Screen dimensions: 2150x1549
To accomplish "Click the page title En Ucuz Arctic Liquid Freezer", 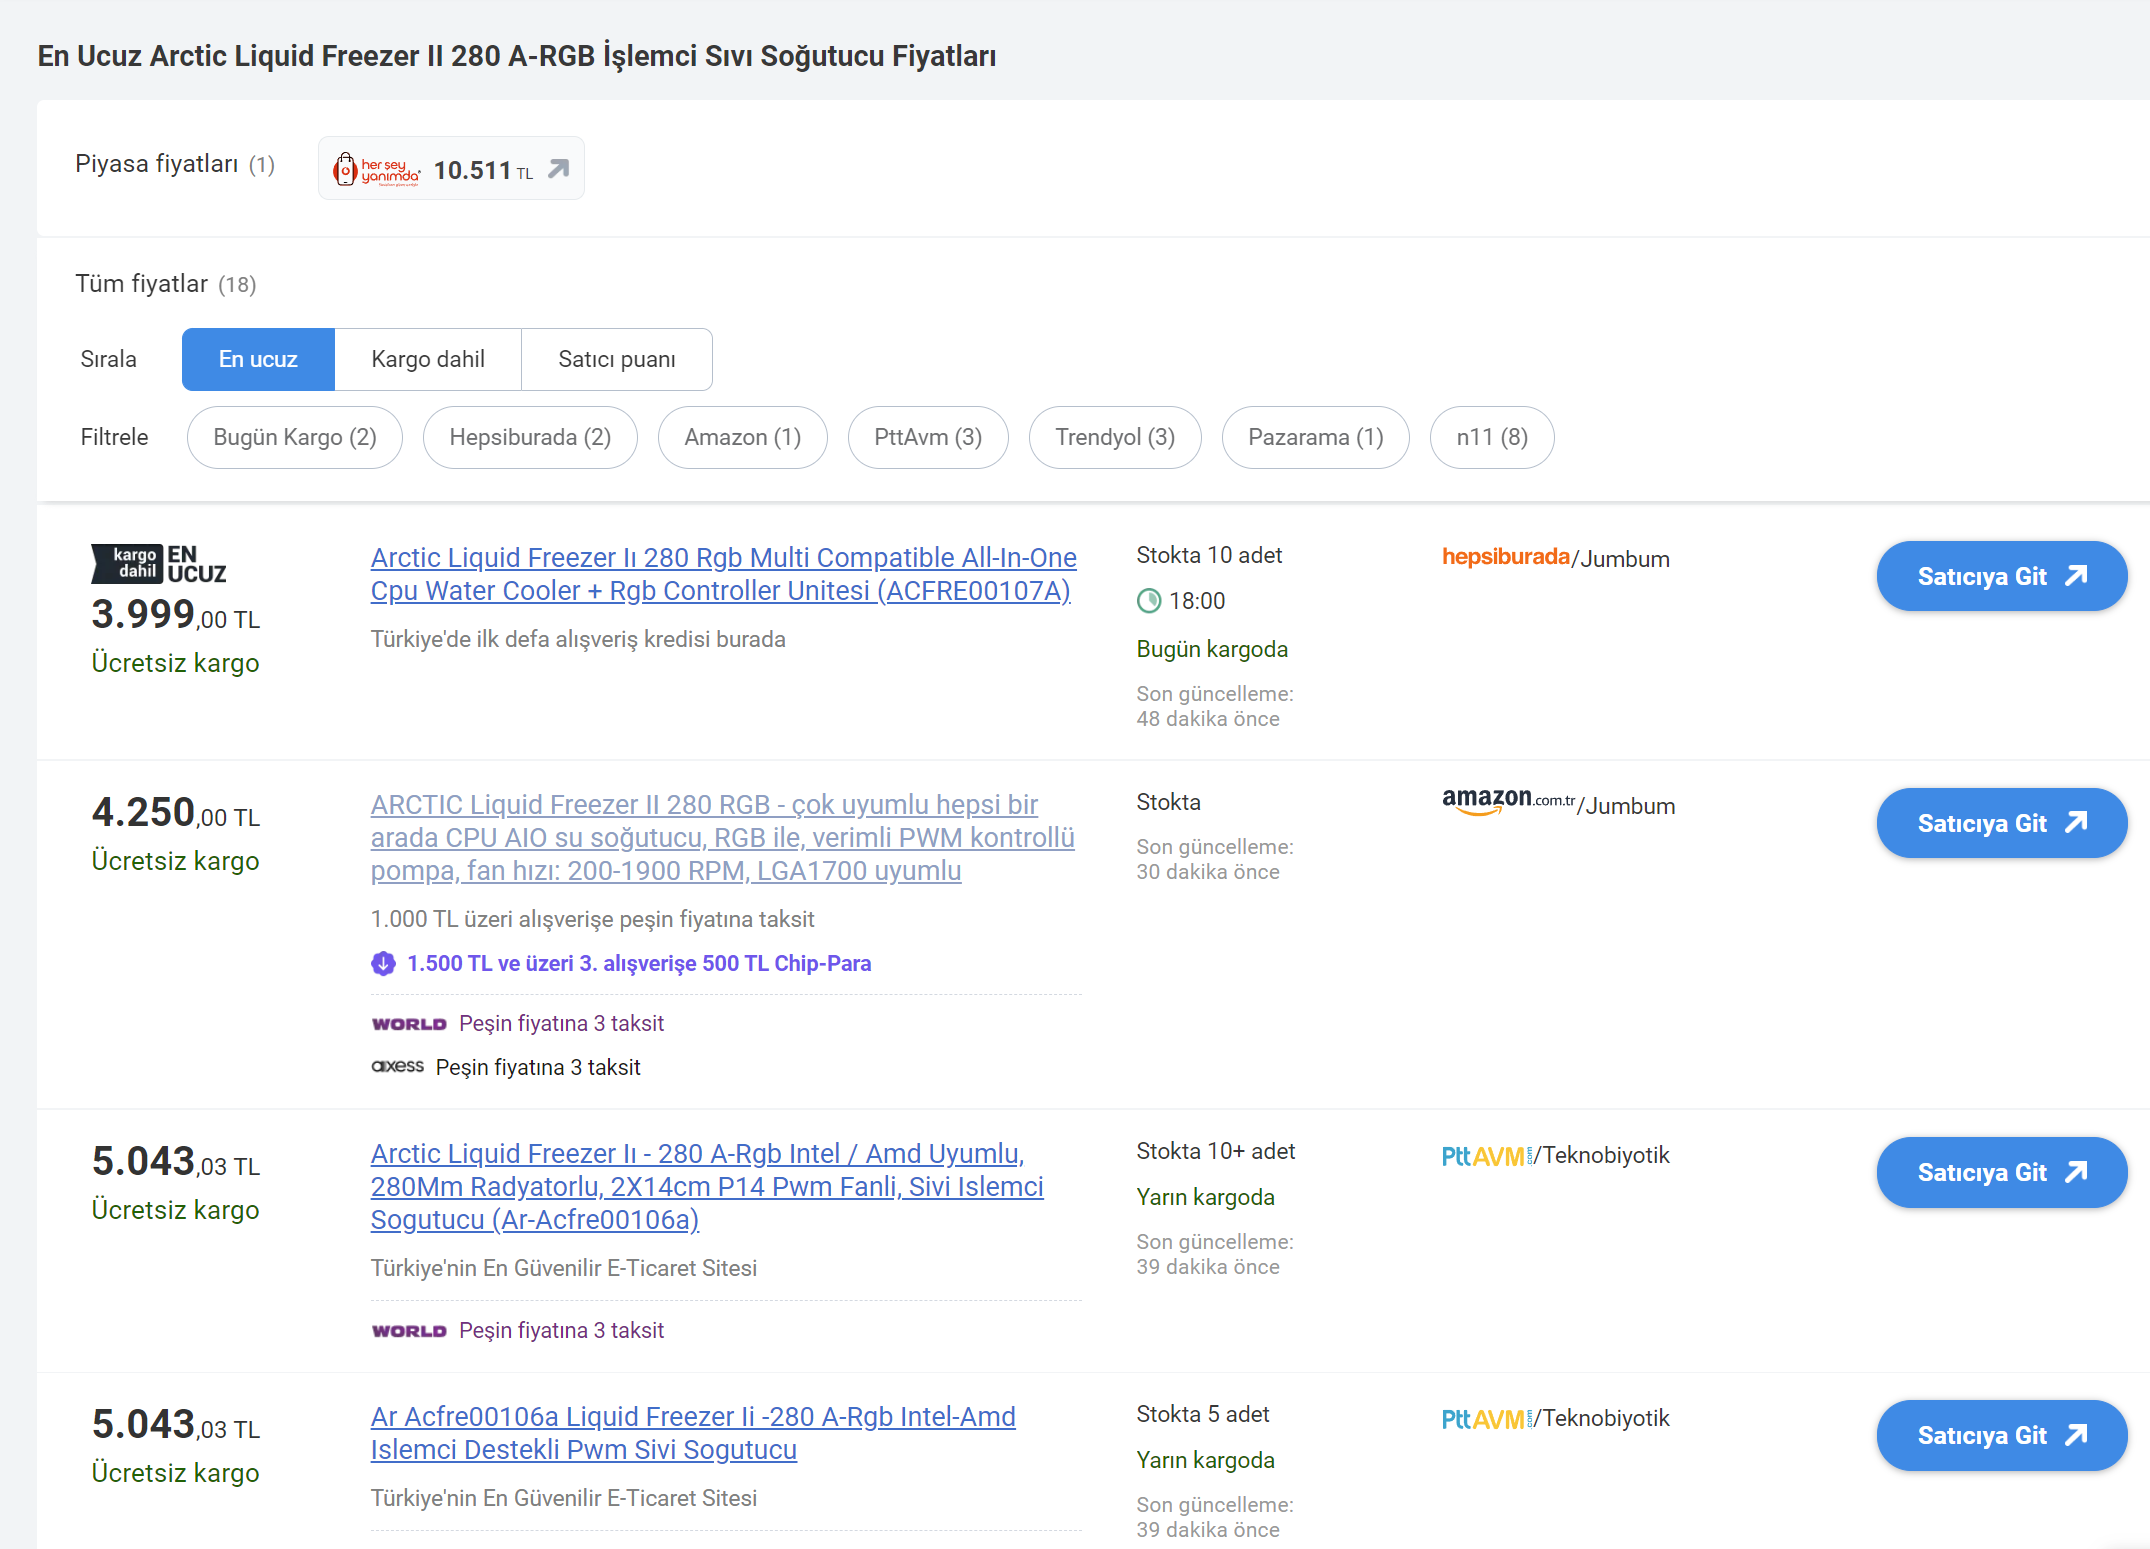I will [516, 56].
